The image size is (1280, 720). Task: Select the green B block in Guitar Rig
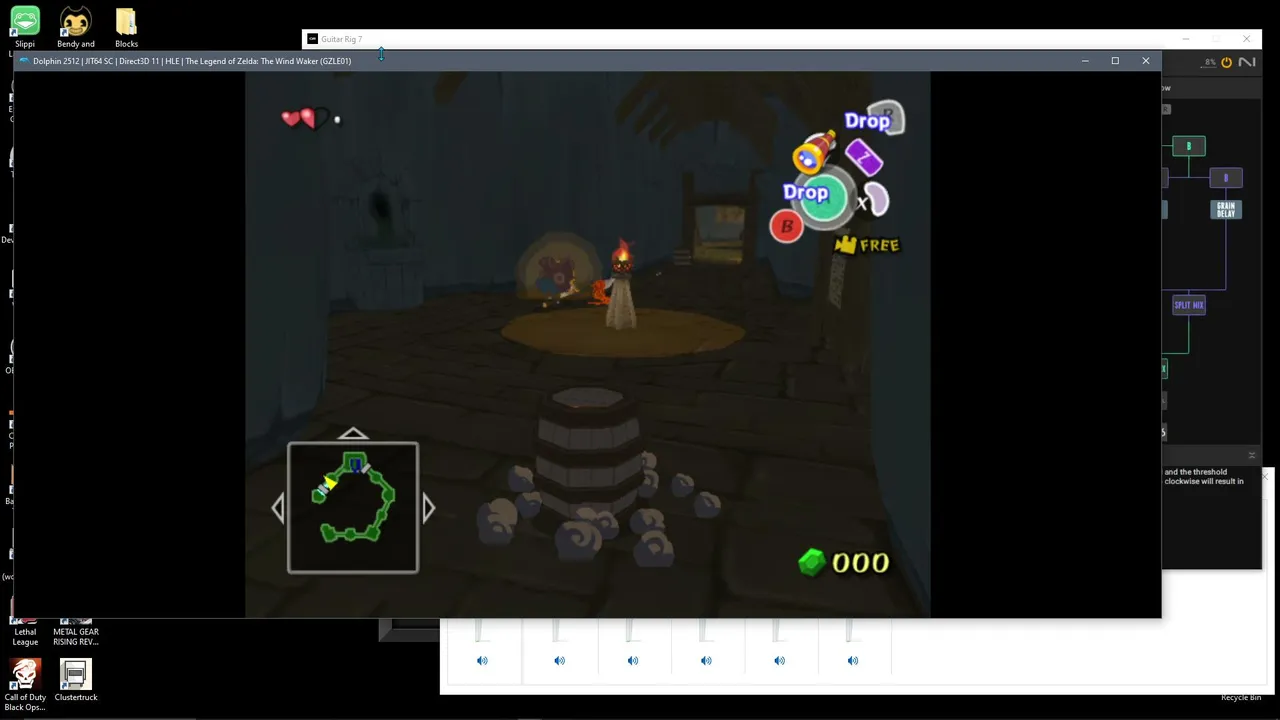pyautogui.click(x=1189, y=146)
